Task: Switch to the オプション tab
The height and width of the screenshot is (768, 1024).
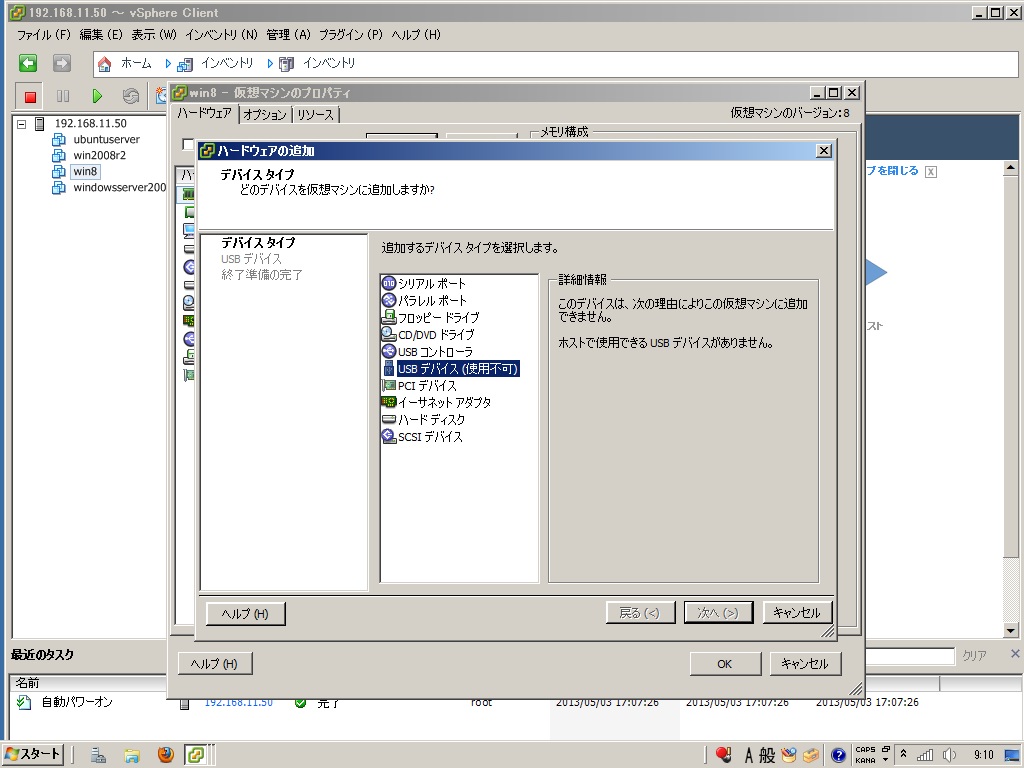Action: 265,114
